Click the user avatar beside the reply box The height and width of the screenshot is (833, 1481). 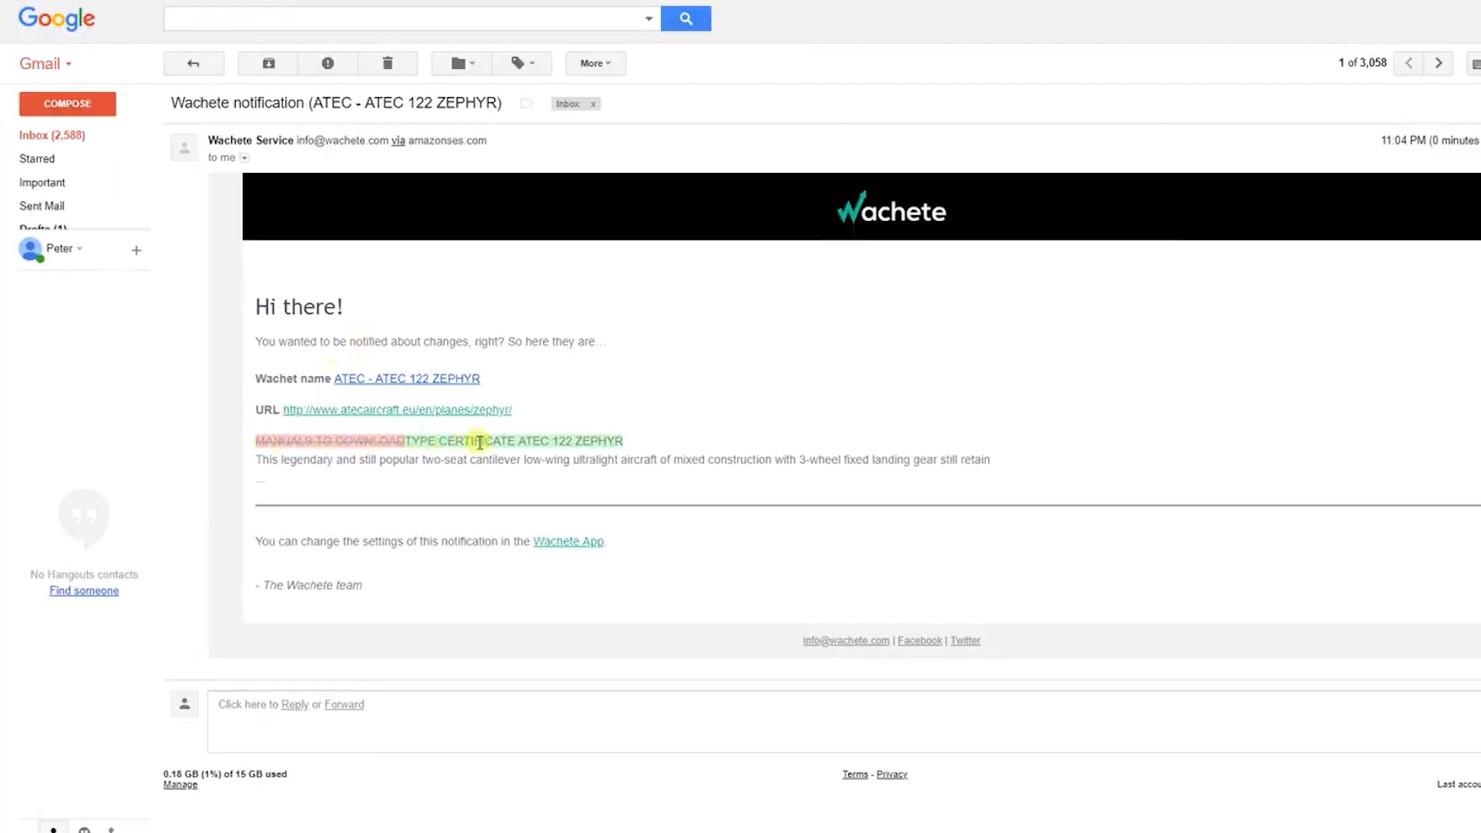point(184,705)
